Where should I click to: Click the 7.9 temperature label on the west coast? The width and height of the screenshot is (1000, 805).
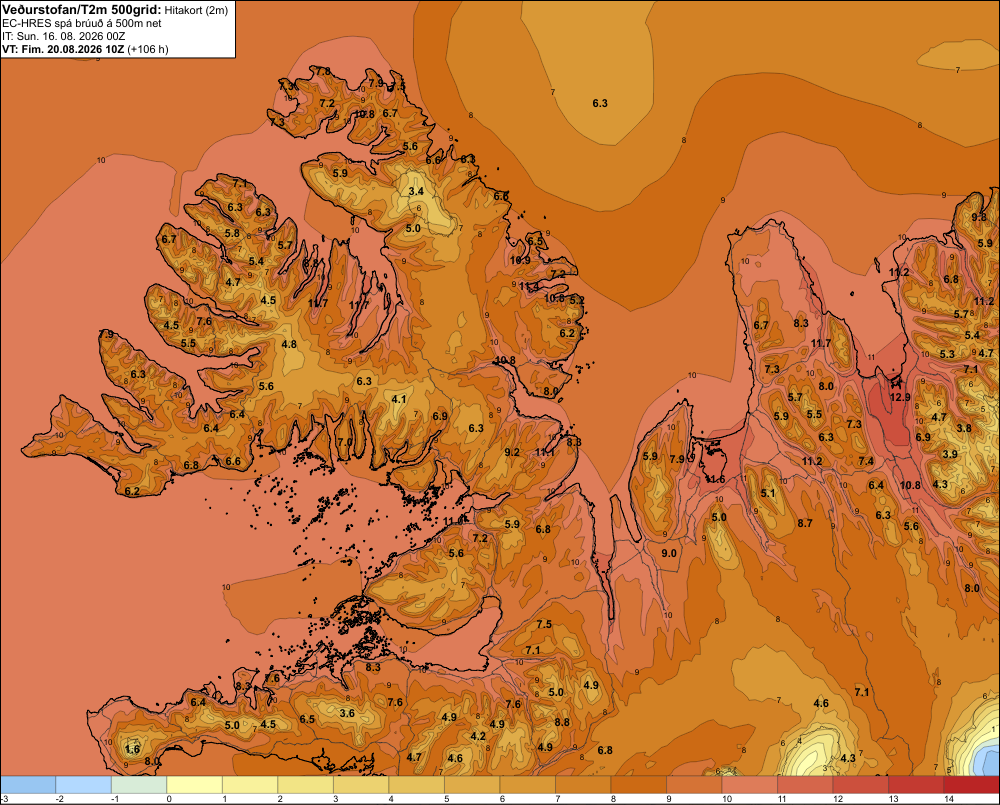[107, 334]
